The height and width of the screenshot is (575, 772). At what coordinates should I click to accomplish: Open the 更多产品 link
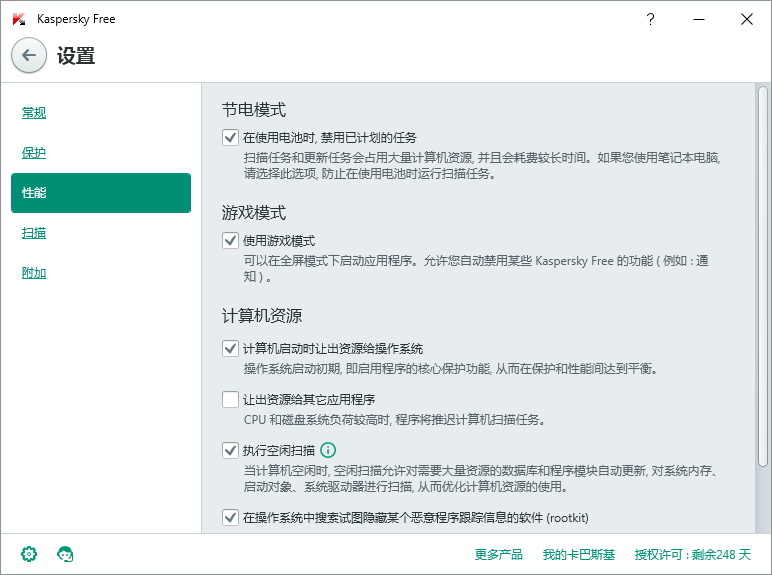tap(498, 555)
